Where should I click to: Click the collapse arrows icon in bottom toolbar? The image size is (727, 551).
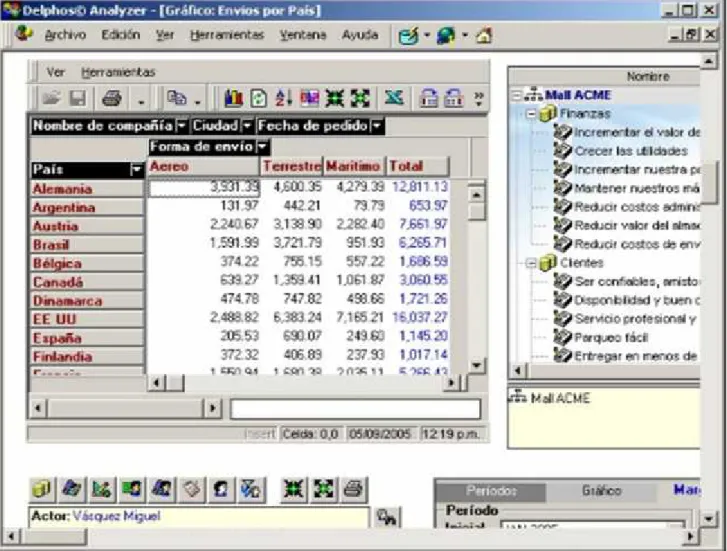(294, 489)
